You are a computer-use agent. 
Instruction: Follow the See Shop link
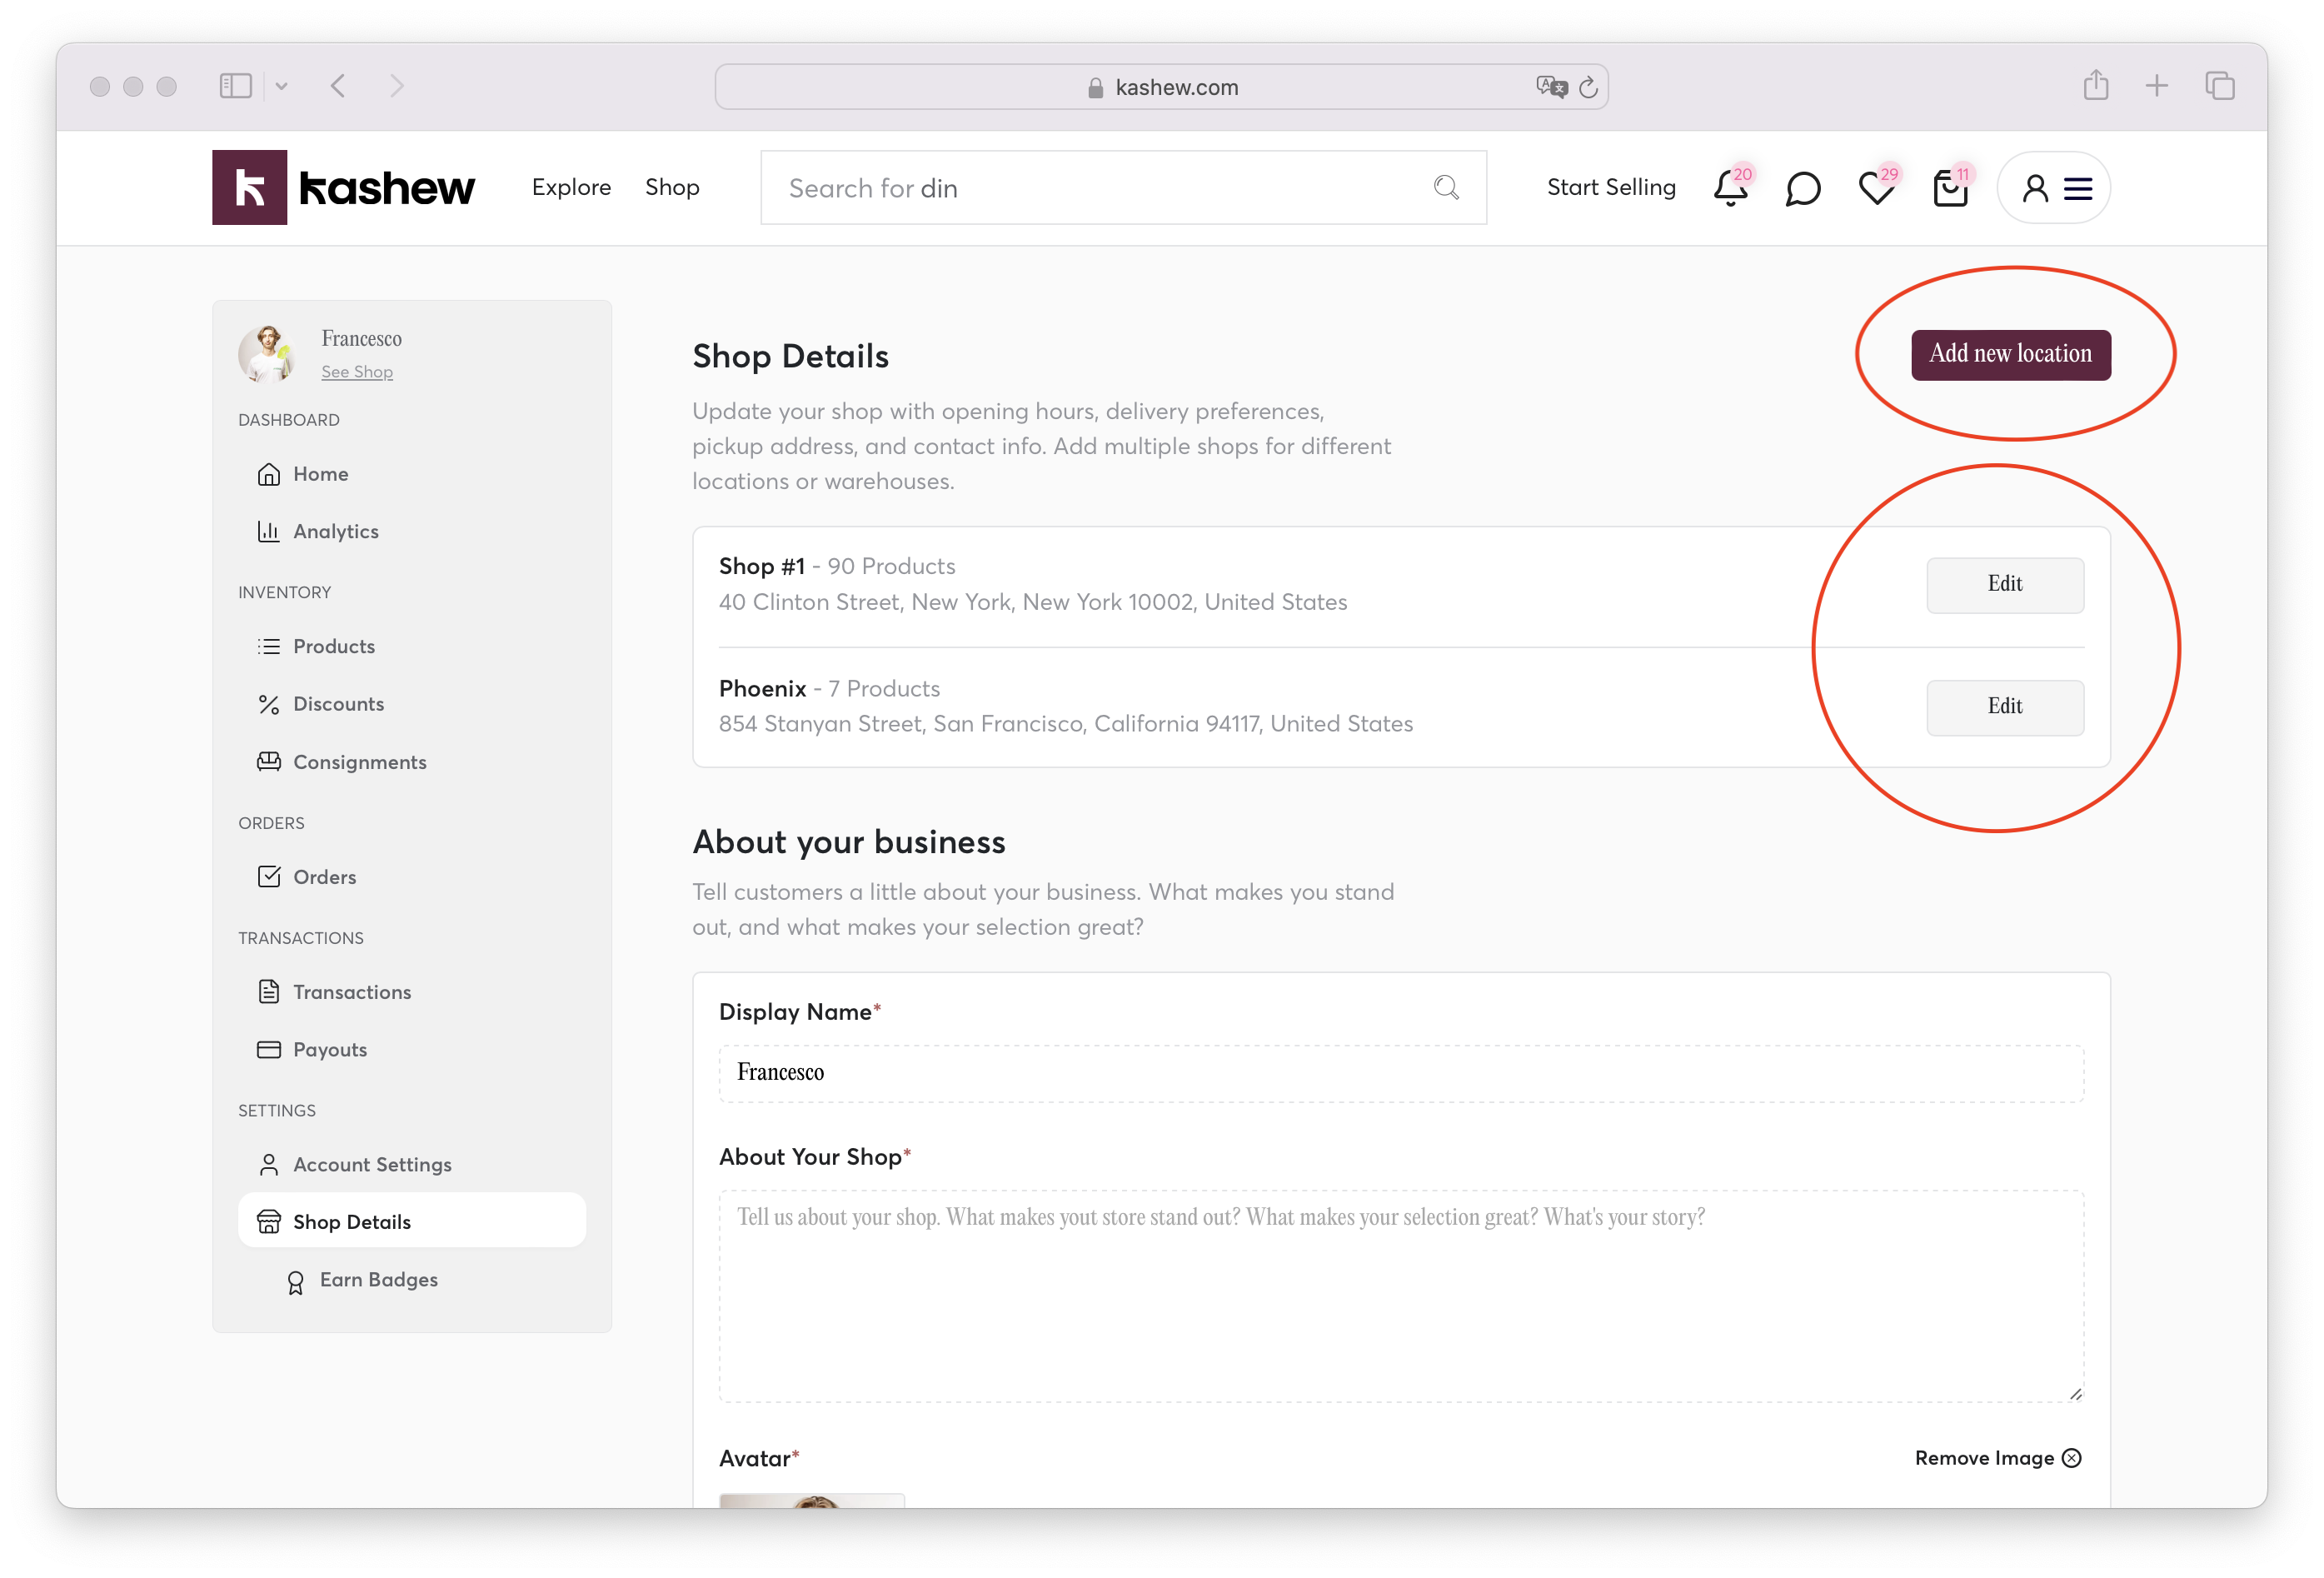[357, 372]
